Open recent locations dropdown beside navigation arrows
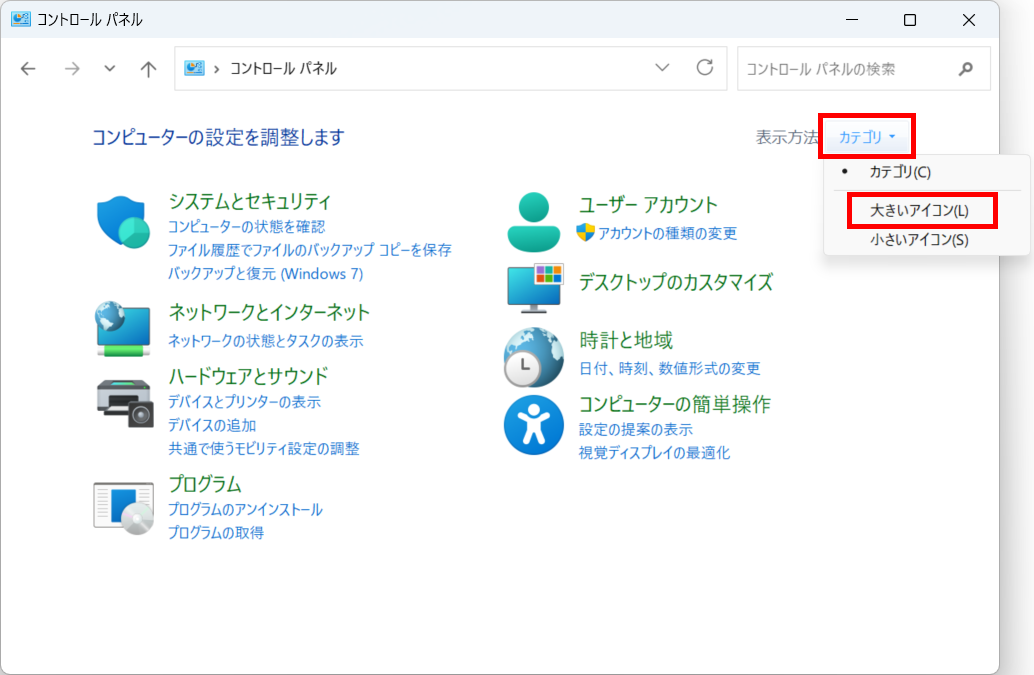Screen dimensions: 1034x675 pos(108,68)
